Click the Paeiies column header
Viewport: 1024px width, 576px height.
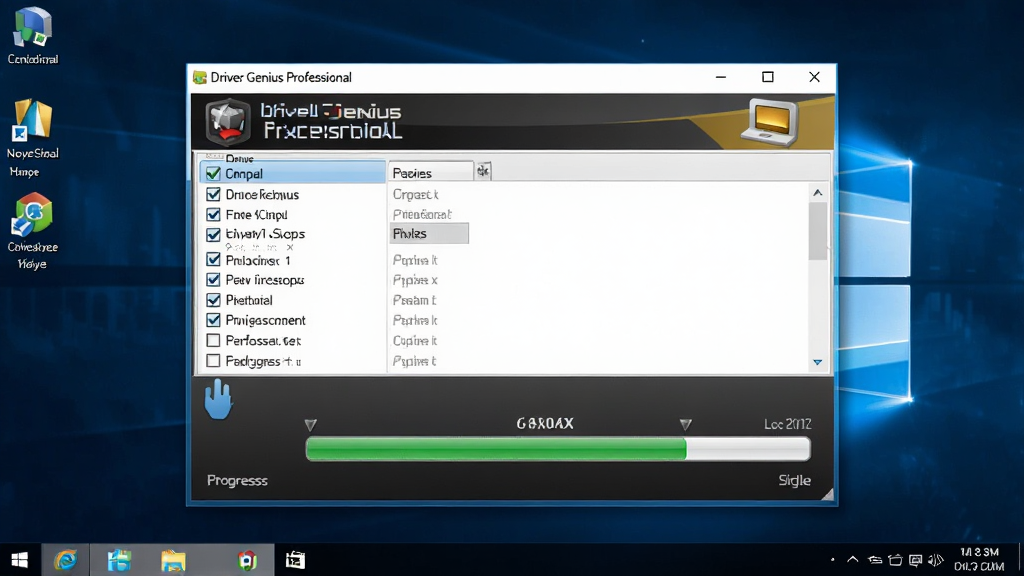coord(430,172)
